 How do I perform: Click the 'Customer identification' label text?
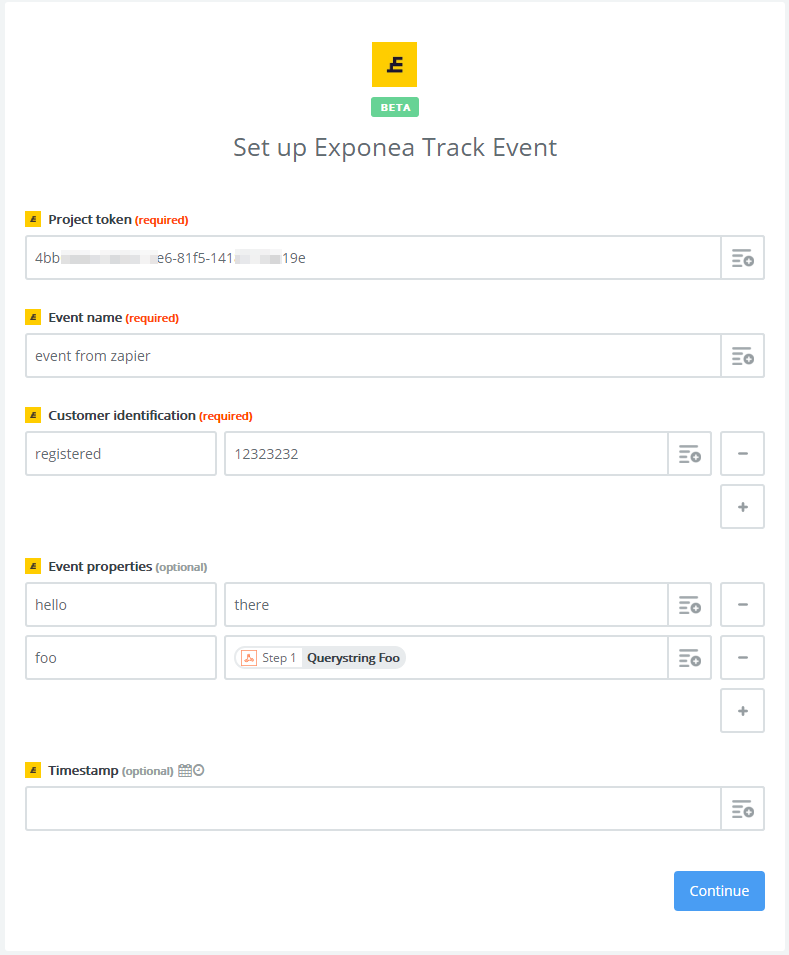coord(122,415)
